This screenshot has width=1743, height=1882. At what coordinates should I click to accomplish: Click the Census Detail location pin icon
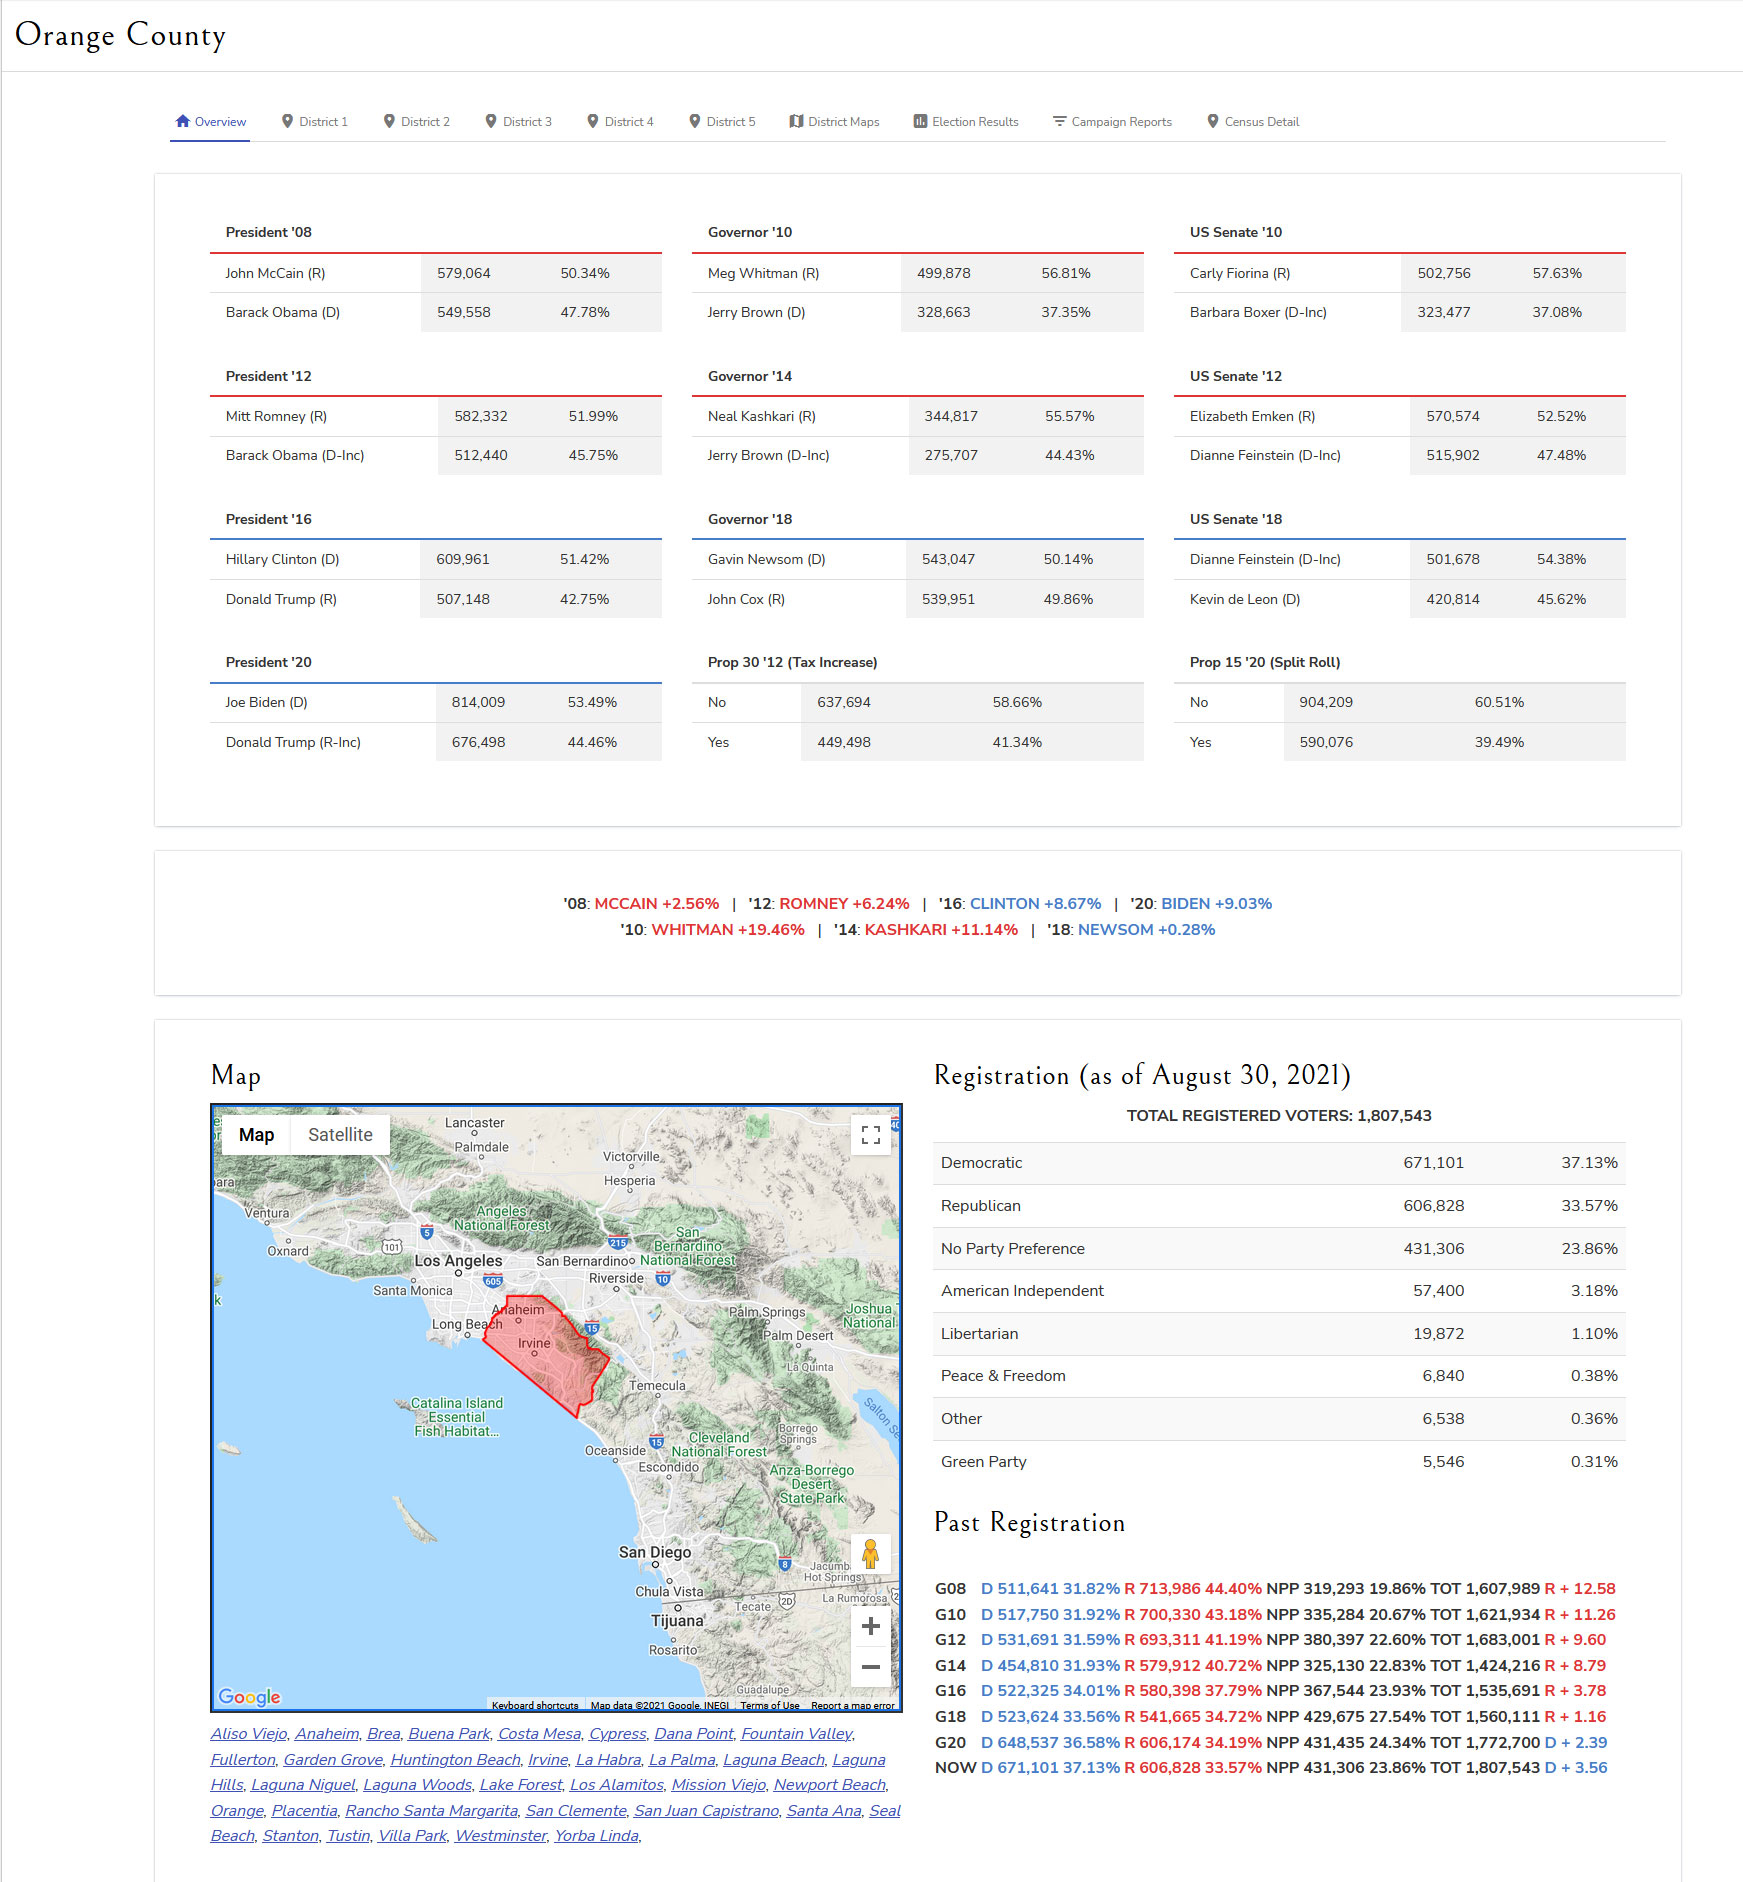[1212, 121]
